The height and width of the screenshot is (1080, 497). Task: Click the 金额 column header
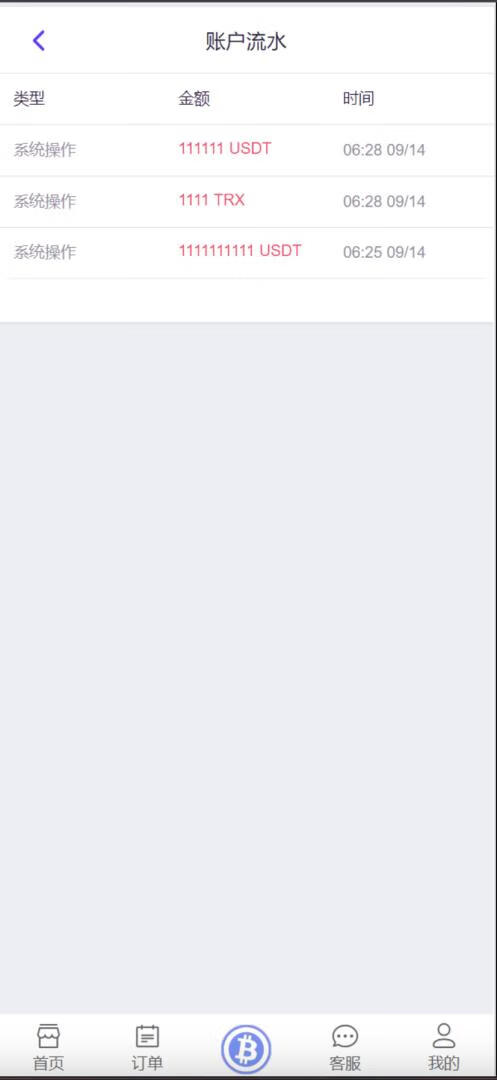(194, 98)
